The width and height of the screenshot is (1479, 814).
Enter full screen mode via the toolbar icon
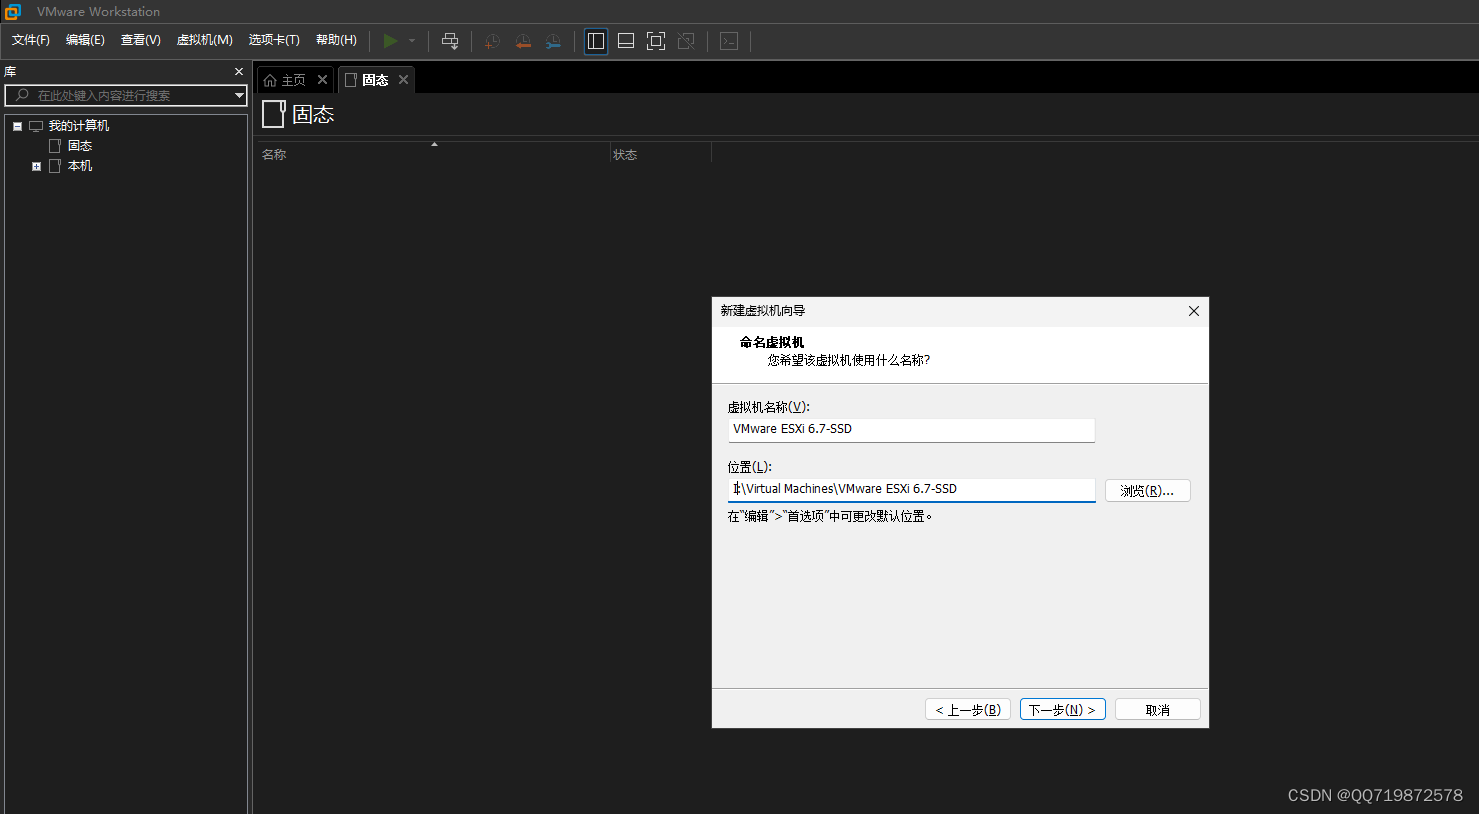pos(656,41)
